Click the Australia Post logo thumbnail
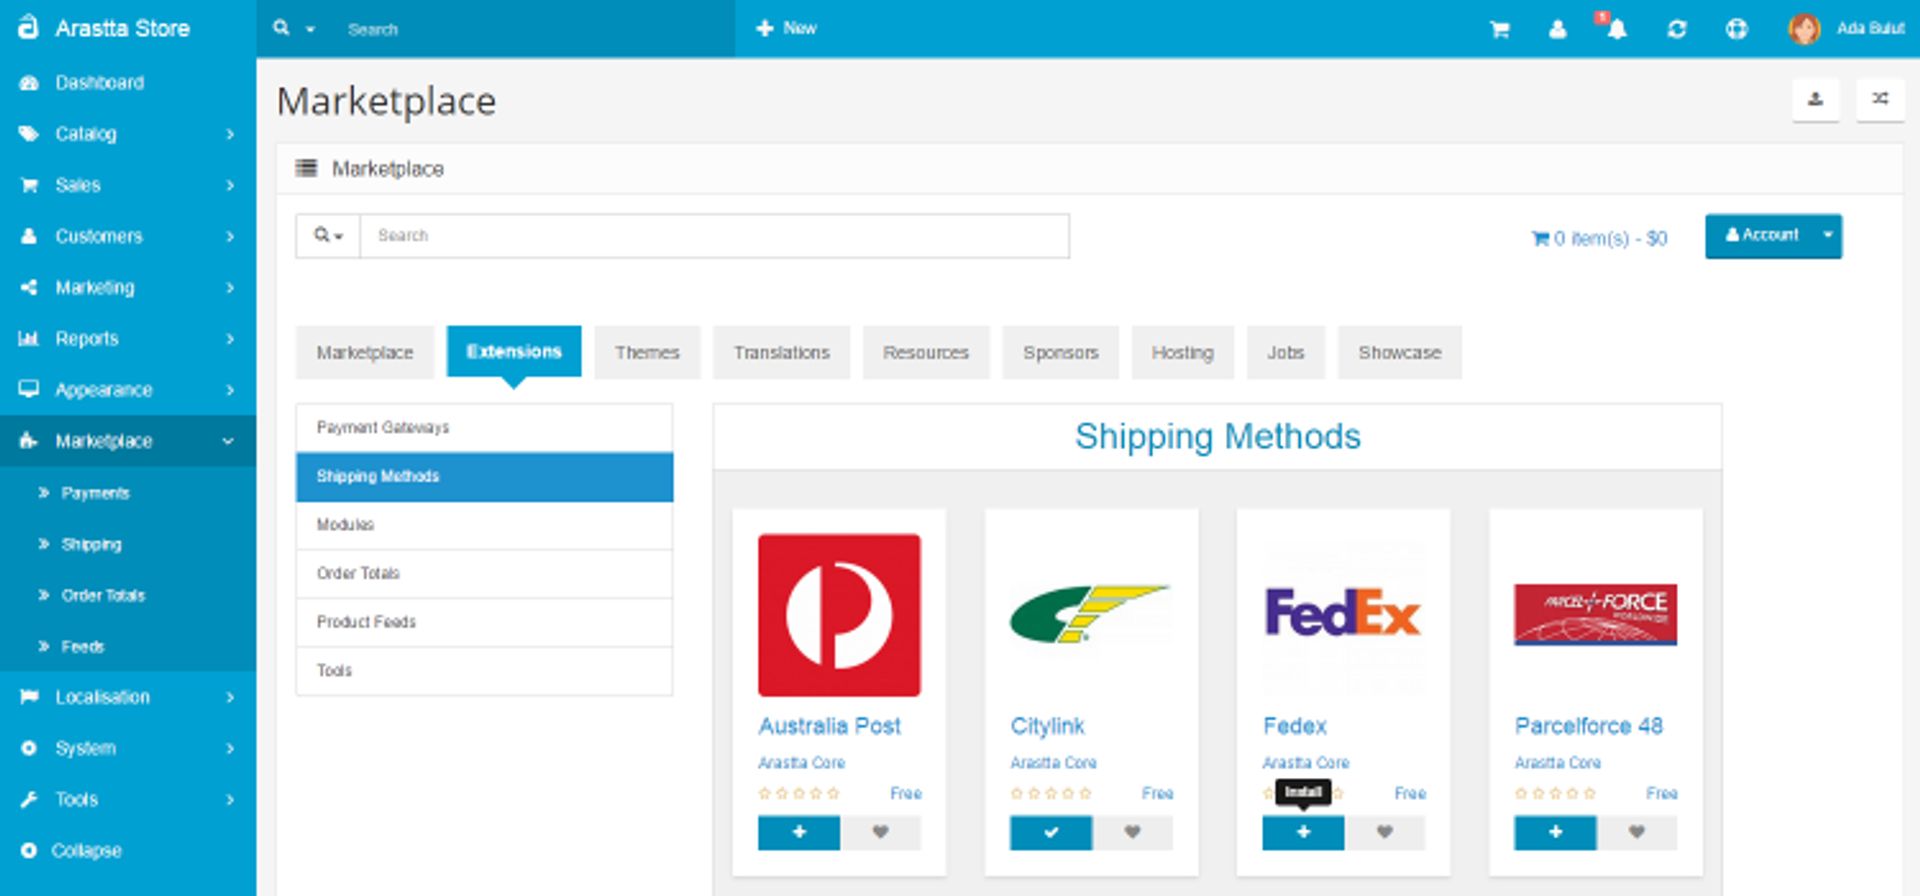The height and width of the screenshot is (896, 1920). tap(839, 615)
